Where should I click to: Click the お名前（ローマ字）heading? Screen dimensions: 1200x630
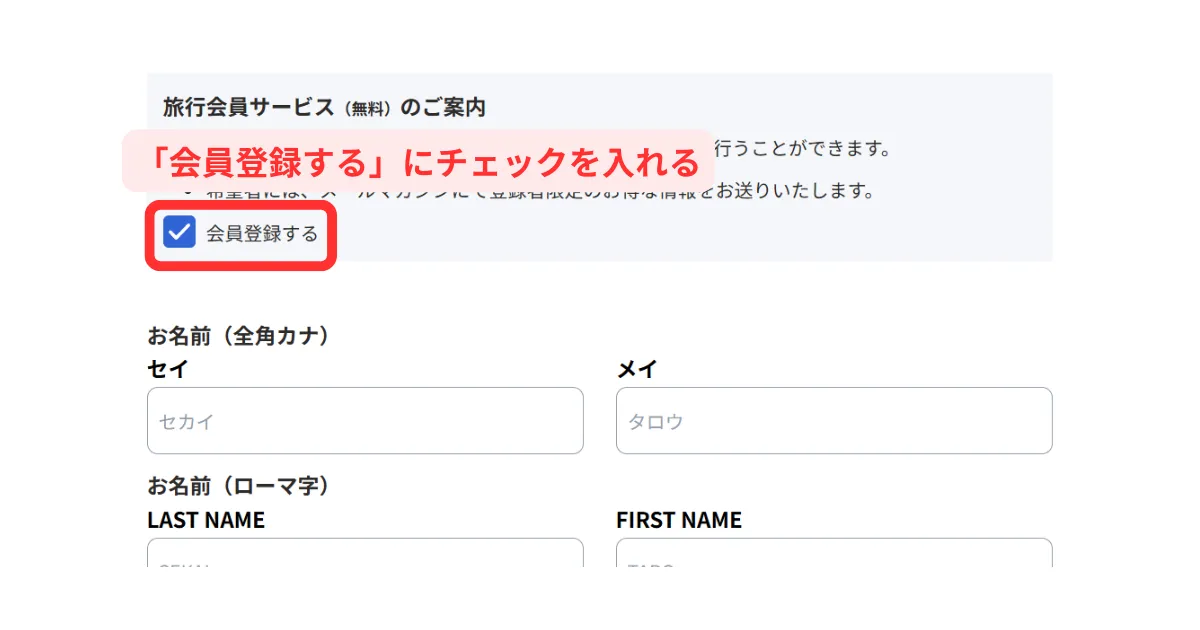click(x=239, y=486)
